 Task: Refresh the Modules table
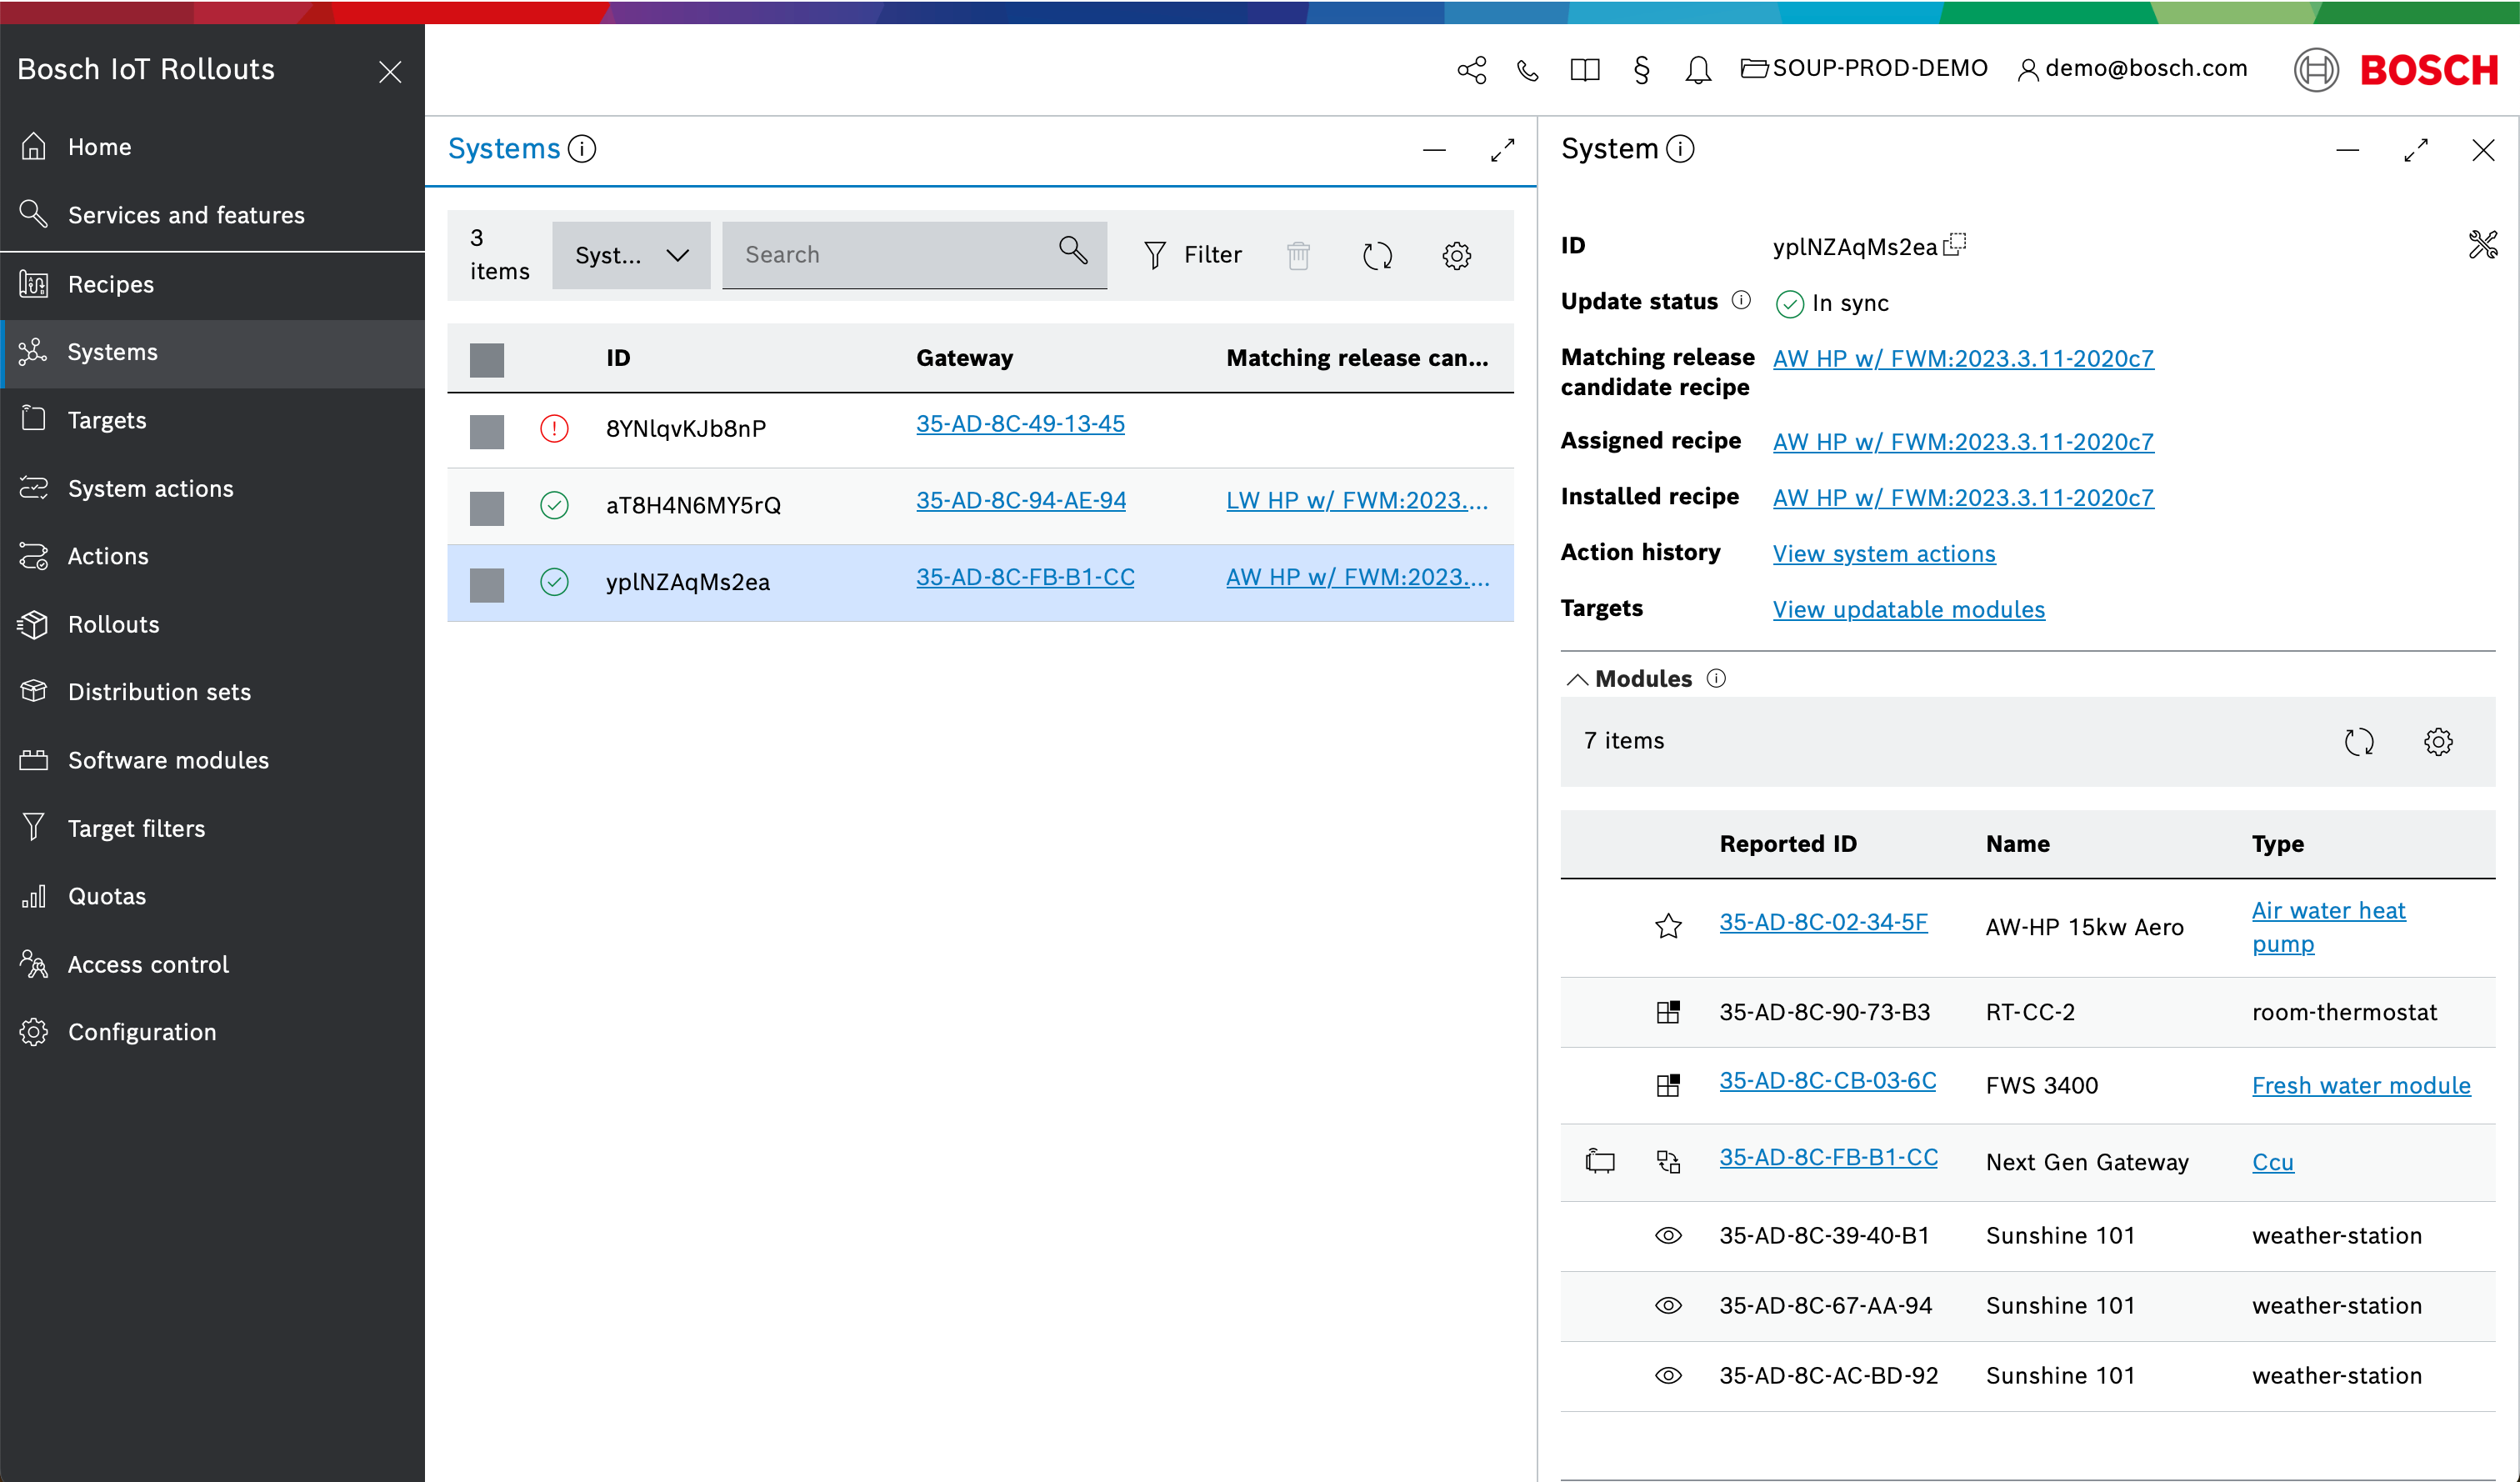(x=2359, y=741)
